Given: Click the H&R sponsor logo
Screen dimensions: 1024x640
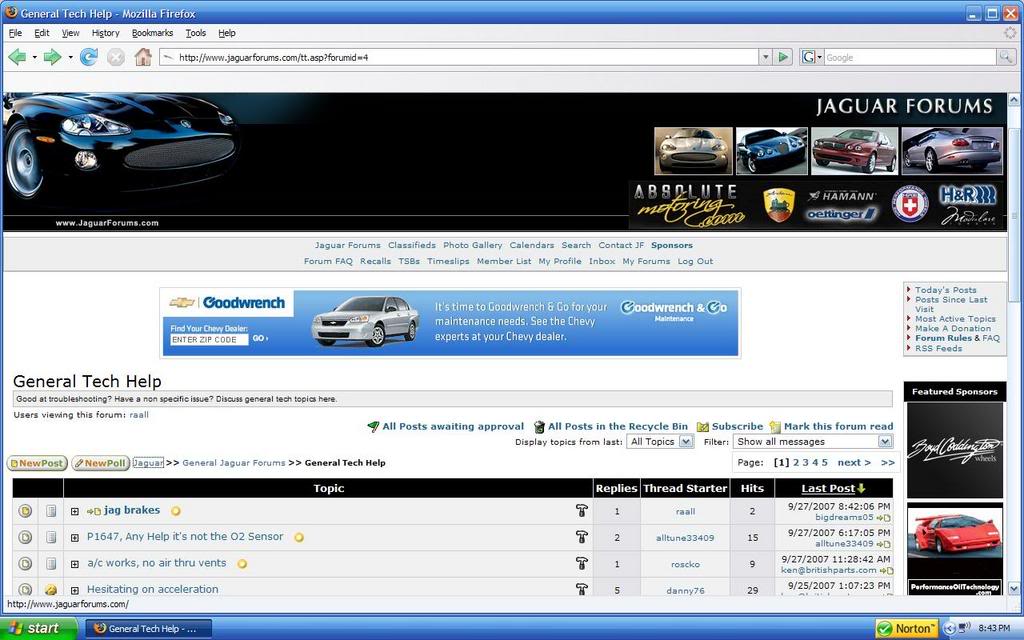Looking at the screenshot, I should pyautogui.click(x=968, y=195).
